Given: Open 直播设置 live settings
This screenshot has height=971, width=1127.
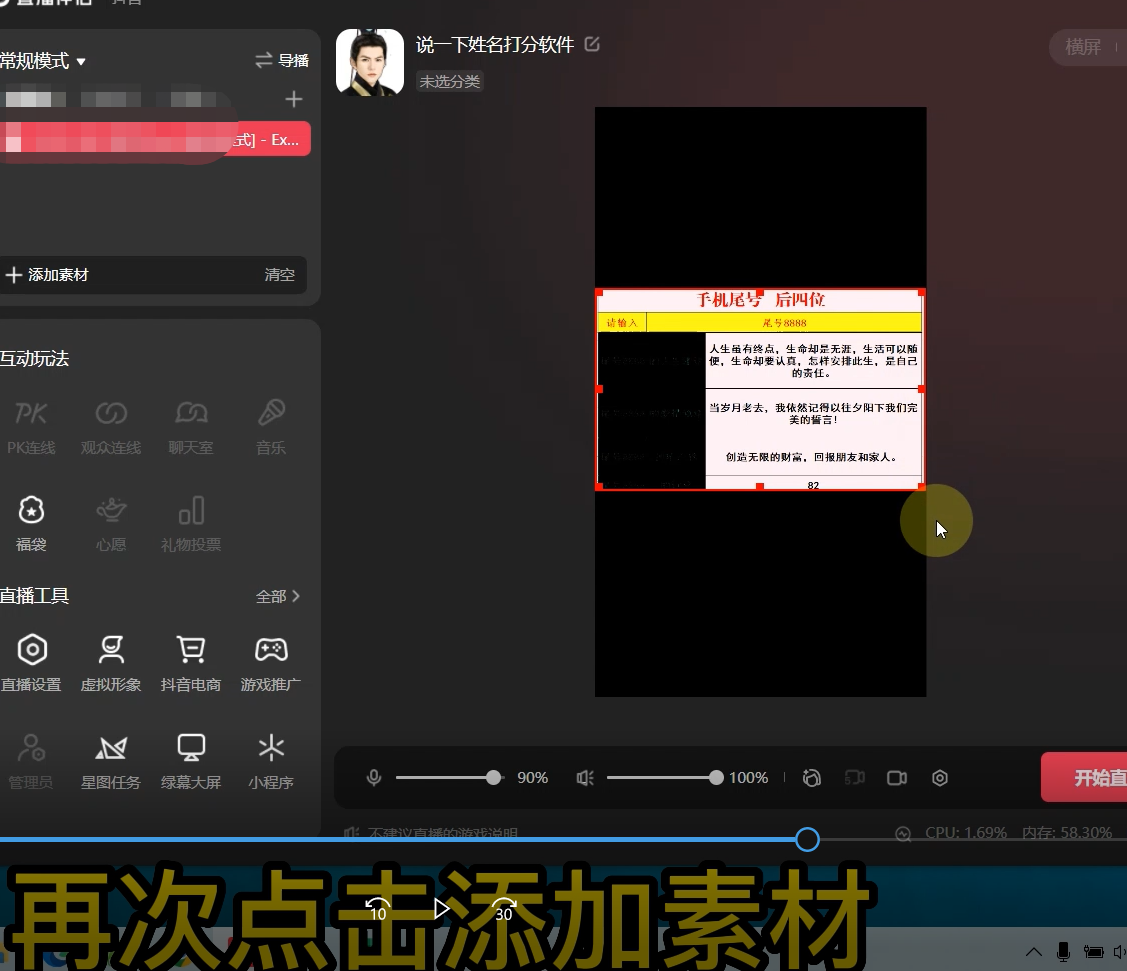Looking at the screenshot, I should click(31, 661).
